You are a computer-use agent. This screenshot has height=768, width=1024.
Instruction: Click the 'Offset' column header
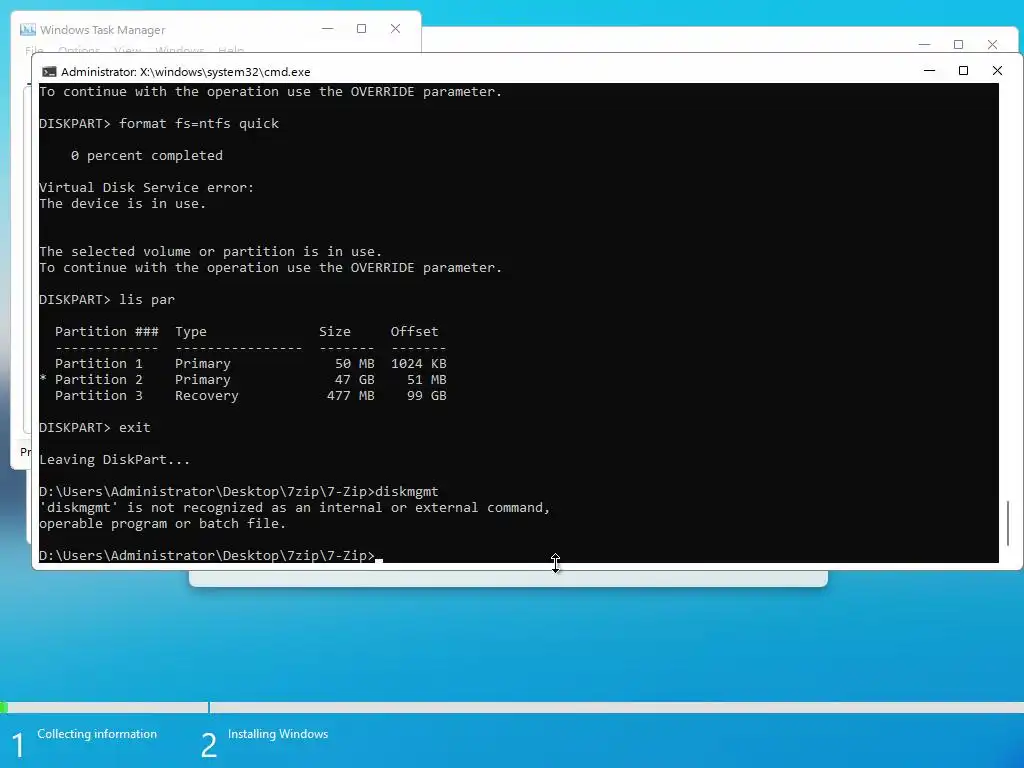(415, 332)
